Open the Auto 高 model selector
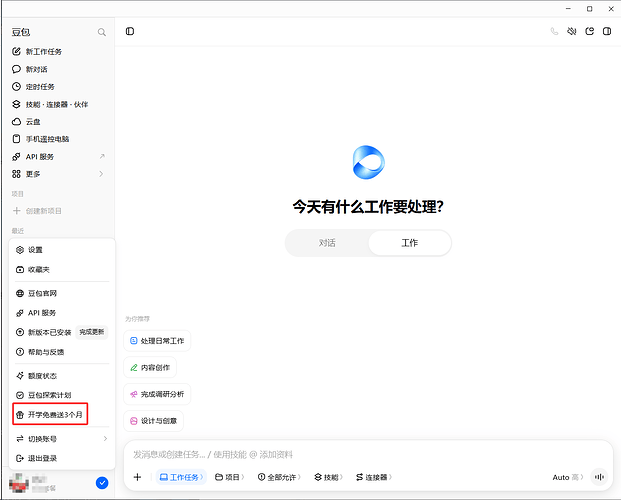This screenshot has width=621, height=500. [568, 477]
